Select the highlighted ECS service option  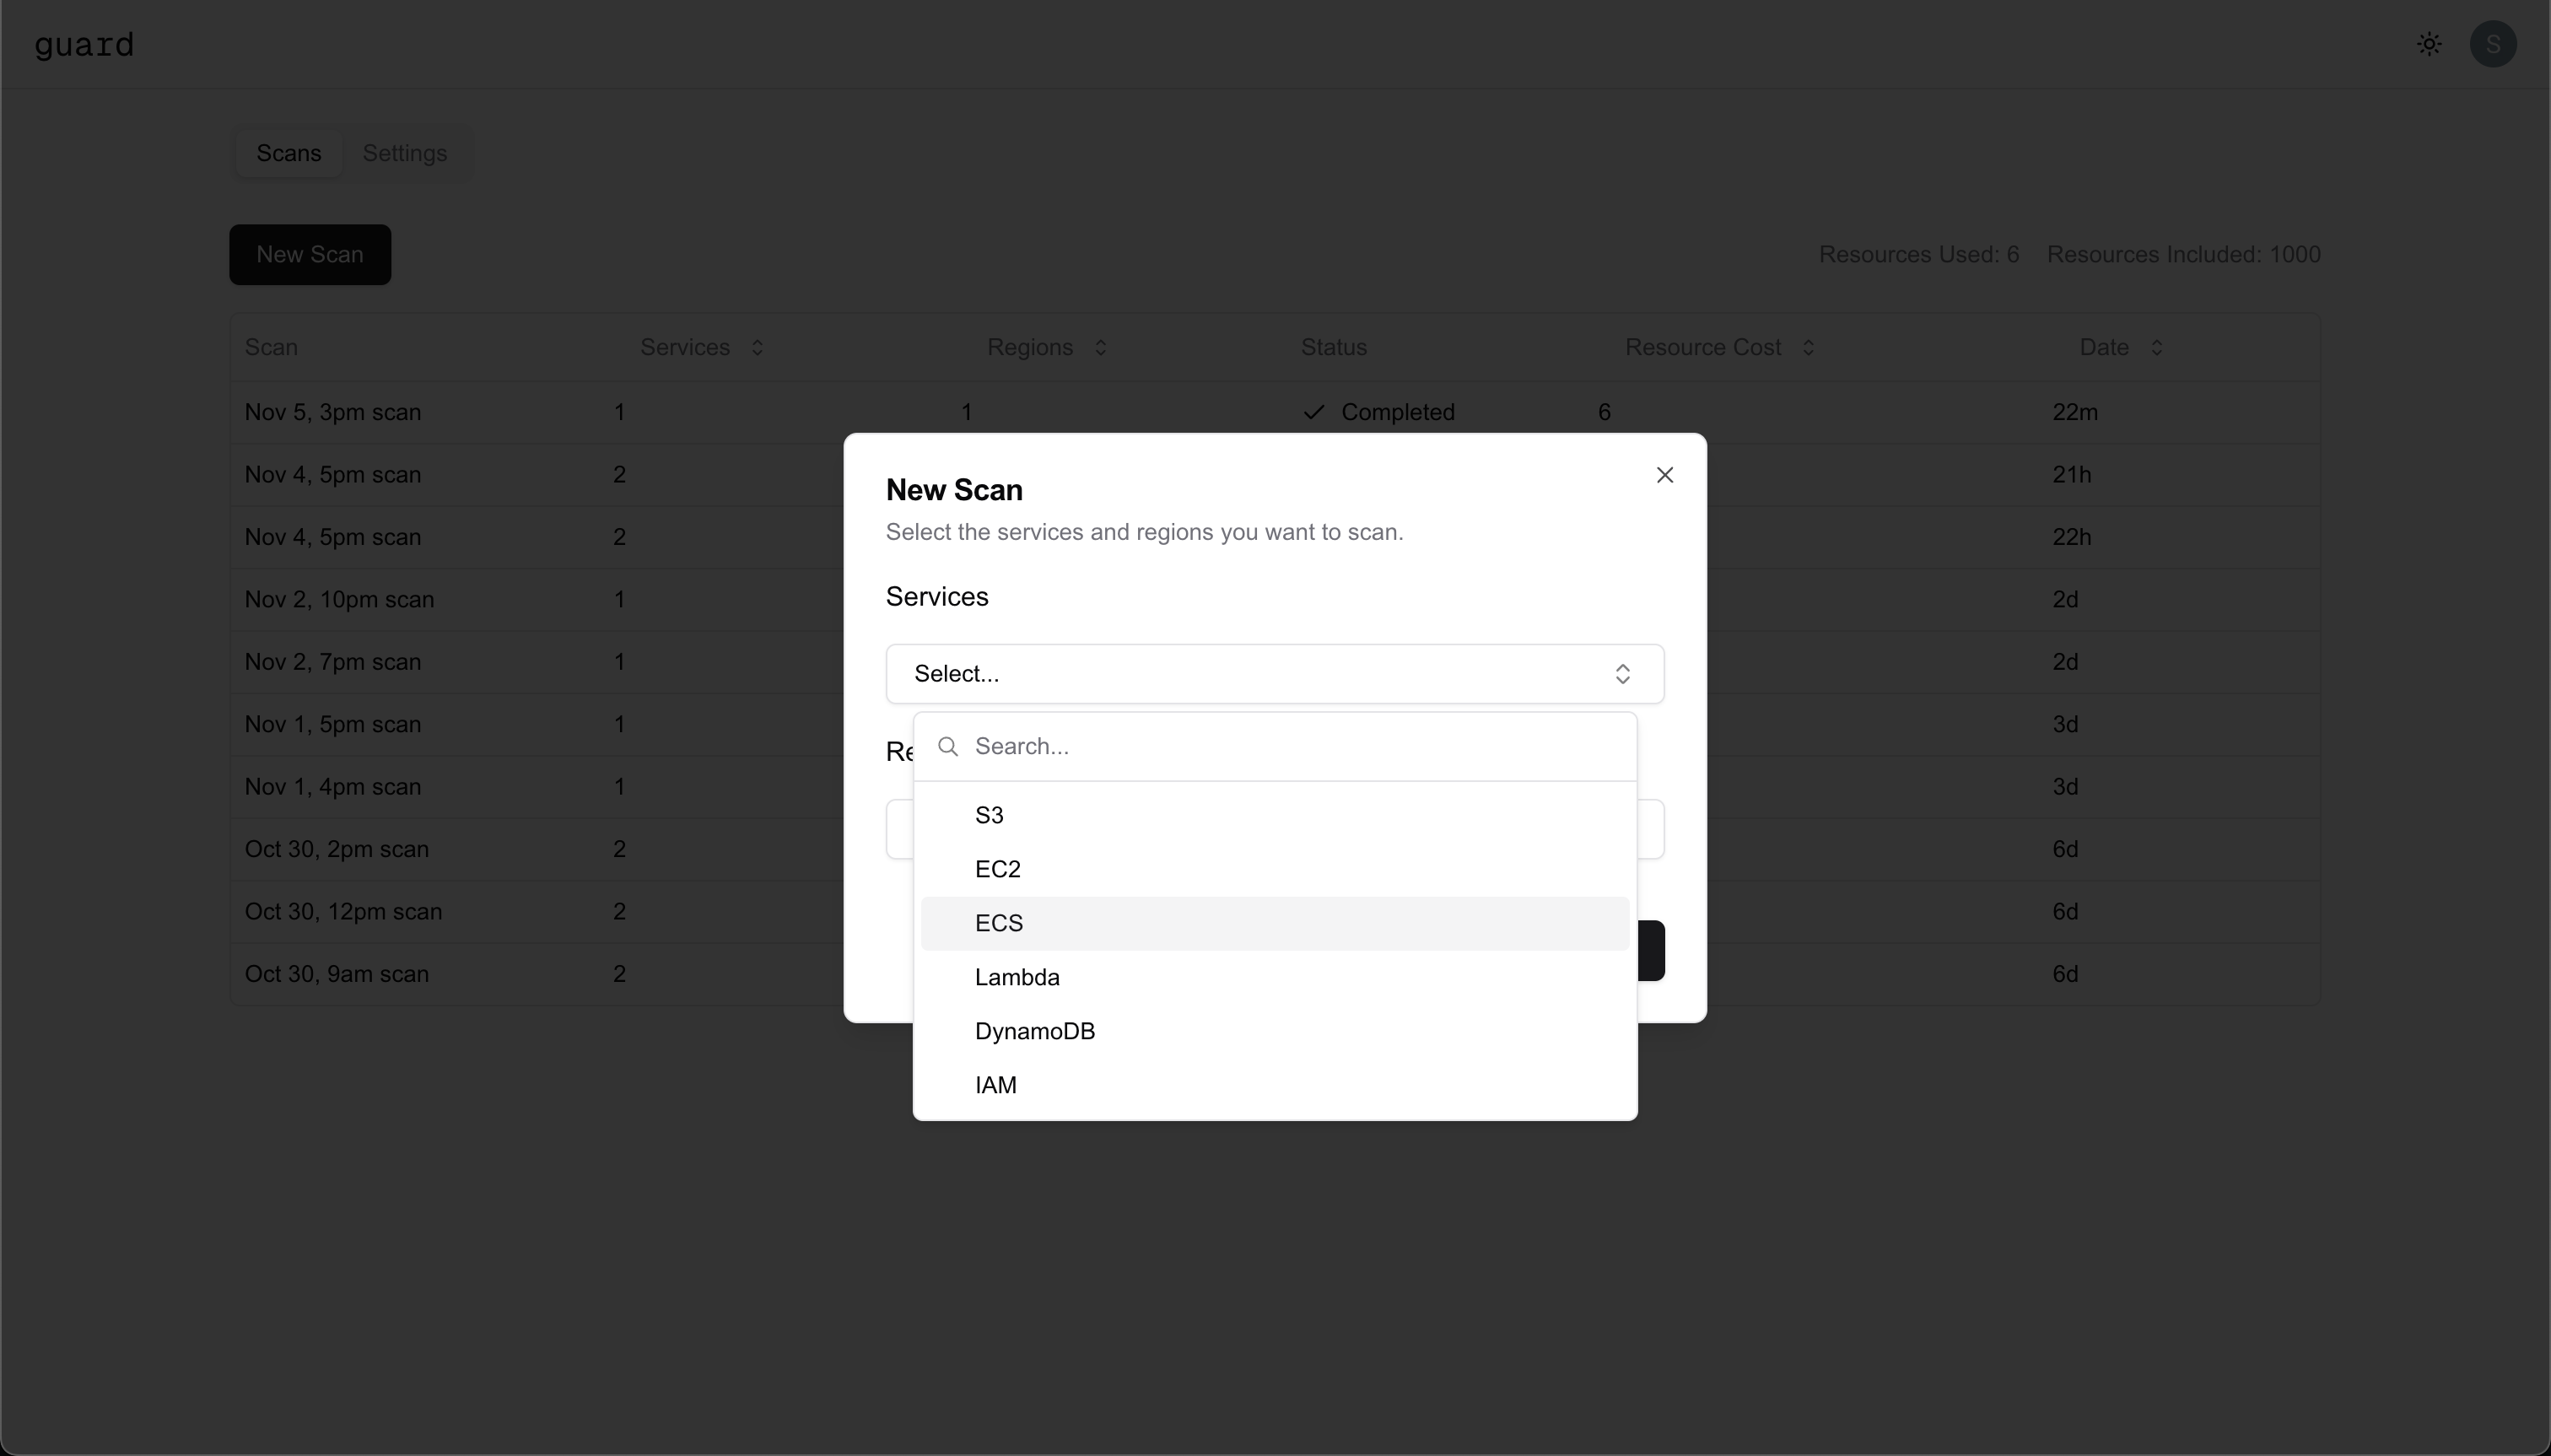[x=1000, y=923]
